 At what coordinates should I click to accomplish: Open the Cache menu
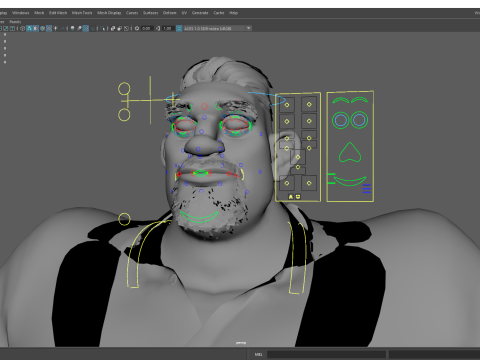point(219,13)
